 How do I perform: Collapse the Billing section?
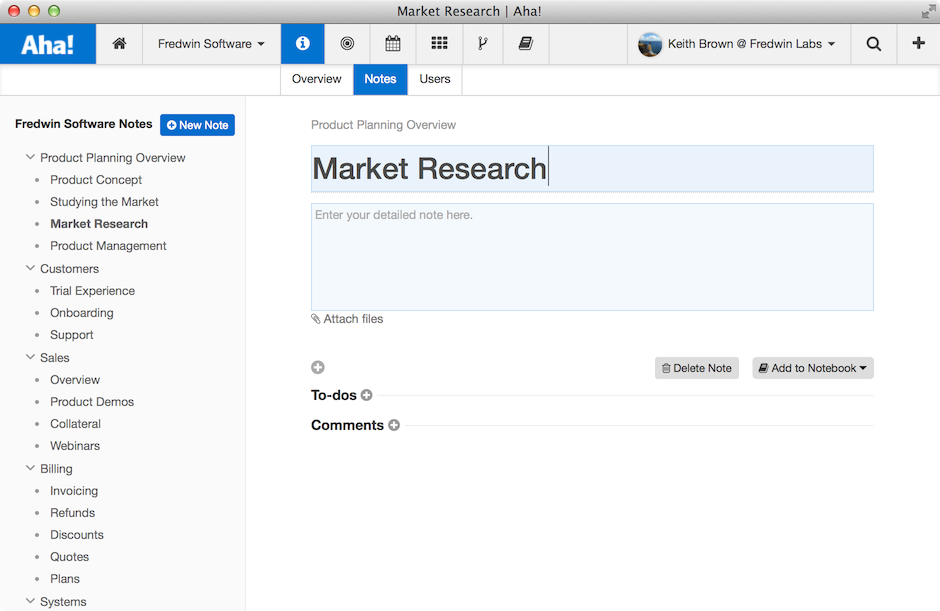point(30,468)
